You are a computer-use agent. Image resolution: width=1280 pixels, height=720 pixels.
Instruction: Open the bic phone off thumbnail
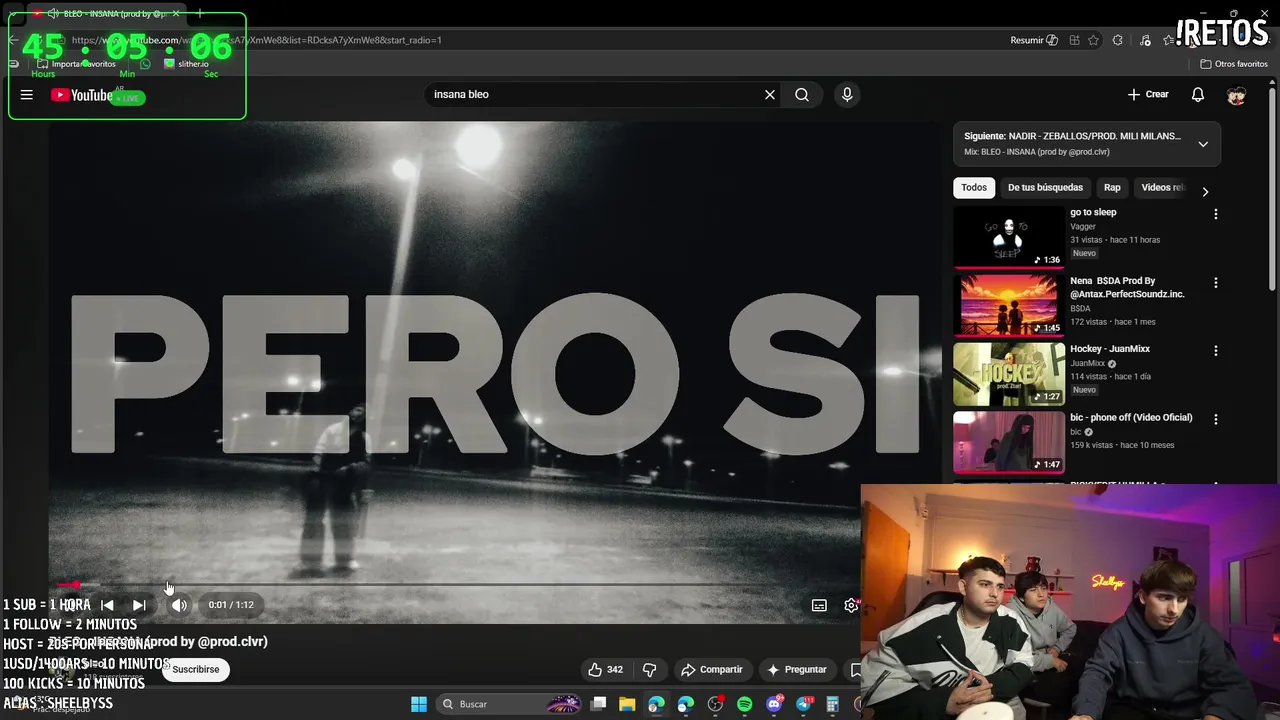click(1009, 442)
